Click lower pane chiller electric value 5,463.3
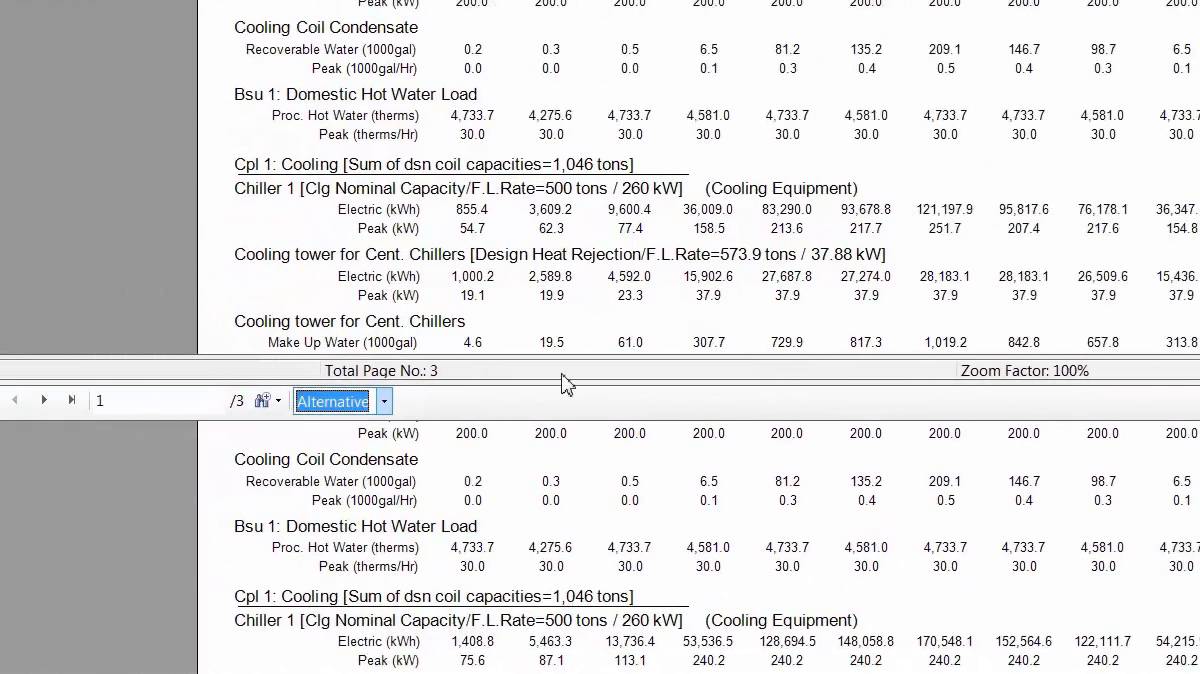This screenshot has height=674, width=1200. pos(551,641)
